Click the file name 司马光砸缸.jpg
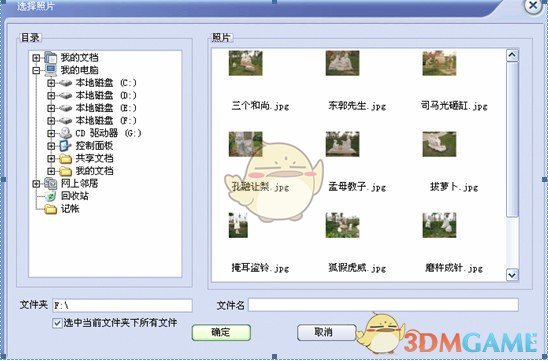548x361 pixels. click(x=454, y=106)
